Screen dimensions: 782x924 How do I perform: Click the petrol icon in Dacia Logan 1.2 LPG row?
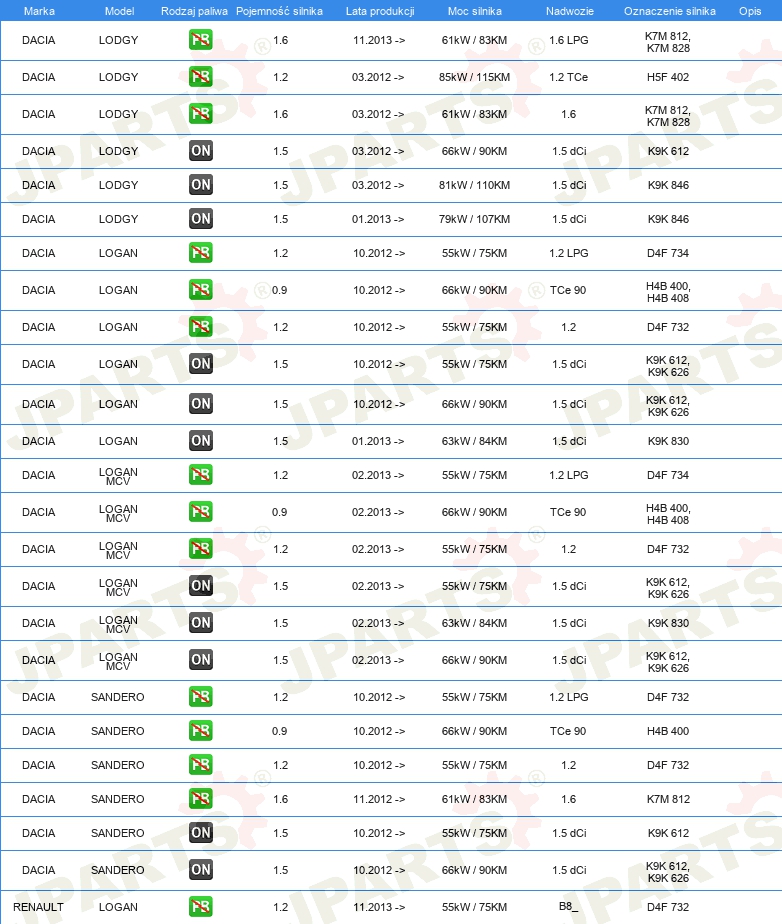200,253
